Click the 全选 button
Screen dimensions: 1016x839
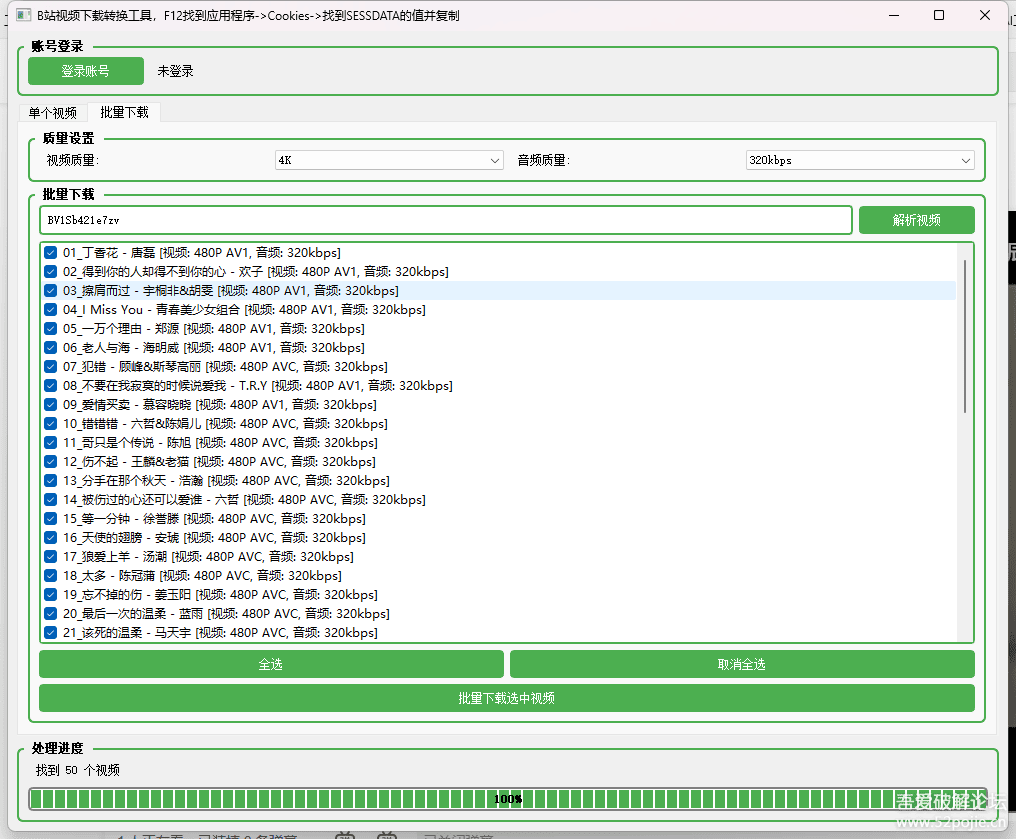[271, 664]
